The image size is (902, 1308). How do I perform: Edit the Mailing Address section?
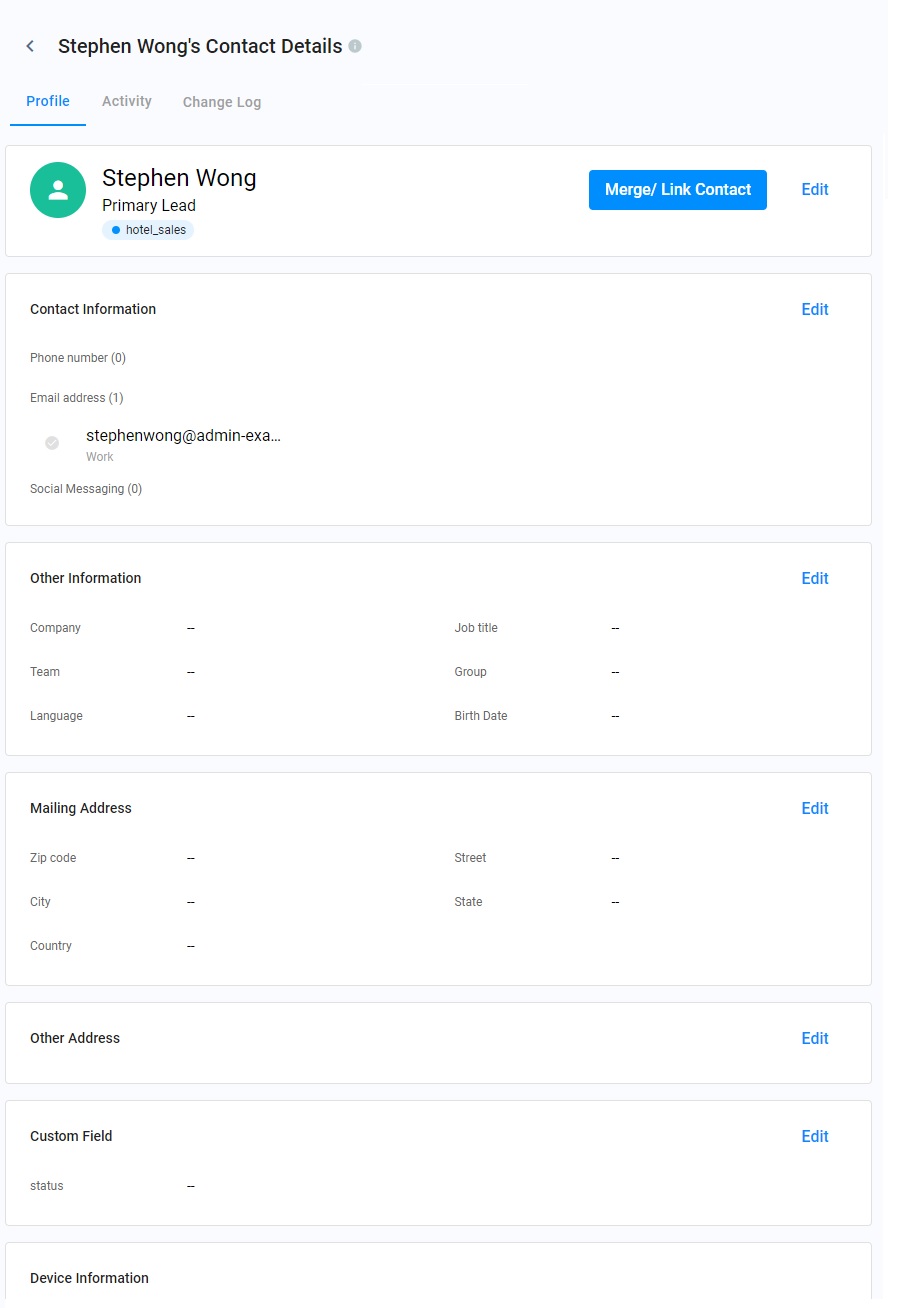click(815, 809)
